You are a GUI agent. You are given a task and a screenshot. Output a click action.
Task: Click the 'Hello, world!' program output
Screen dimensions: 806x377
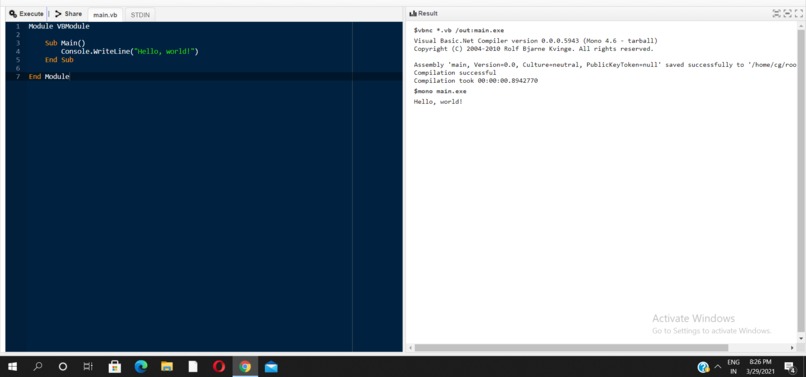[x=438, y=102]
